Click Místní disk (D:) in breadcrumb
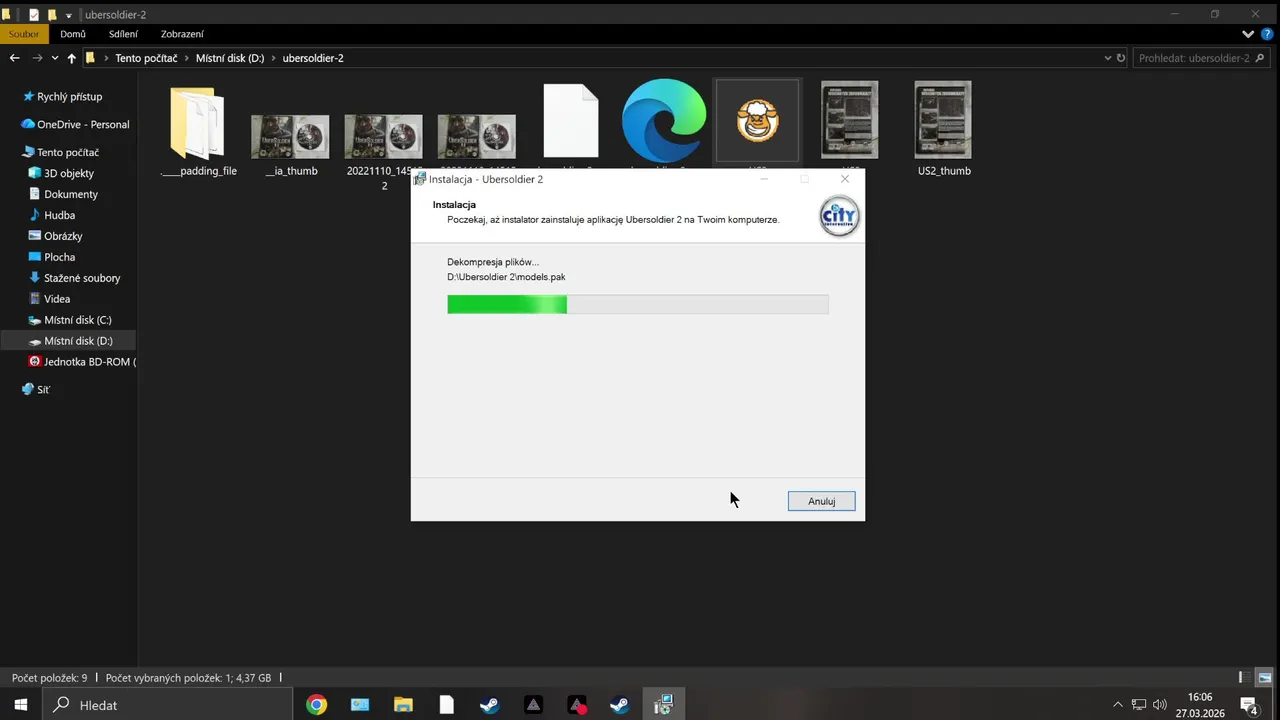Image resolution: width=1280 pixels, height=720 pixels. pos(230,58)
